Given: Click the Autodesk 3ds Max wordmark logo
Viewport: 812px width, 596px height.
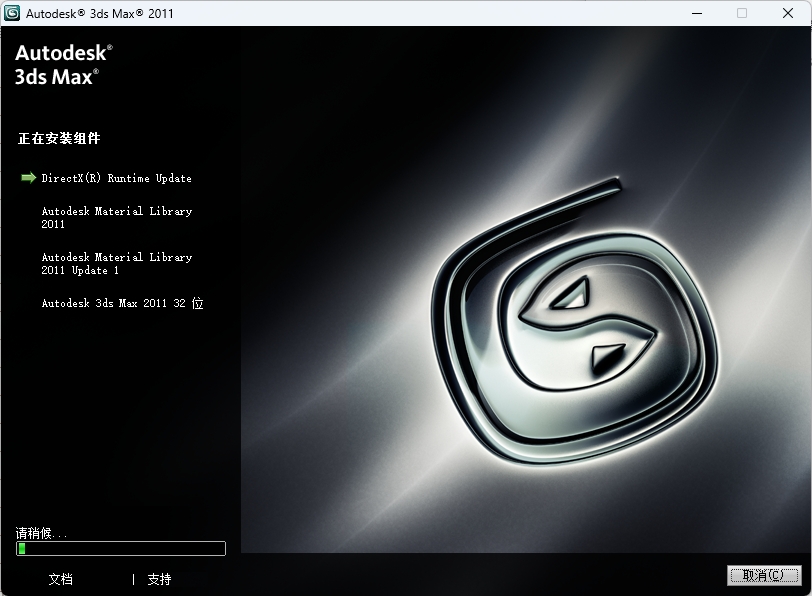Looking at the screenshot, I should coord(64,63).
